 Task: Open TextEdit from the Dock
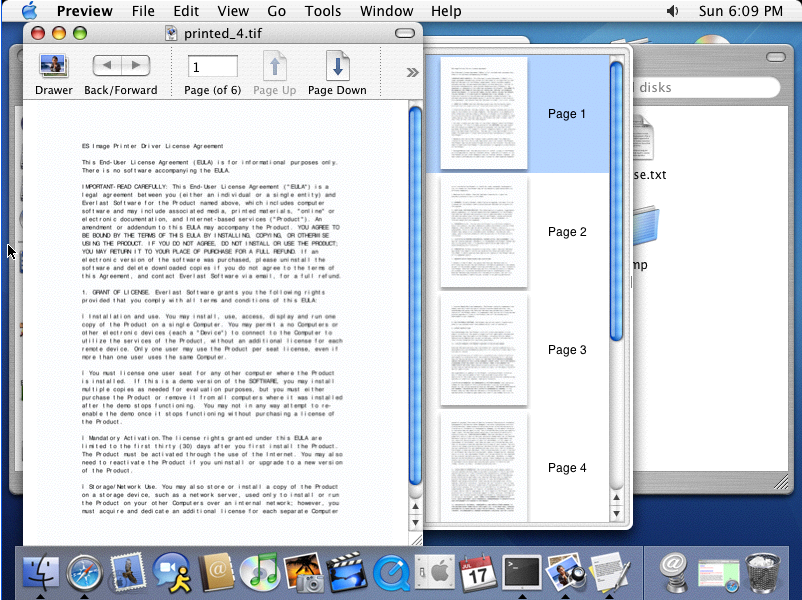(609, 572)
